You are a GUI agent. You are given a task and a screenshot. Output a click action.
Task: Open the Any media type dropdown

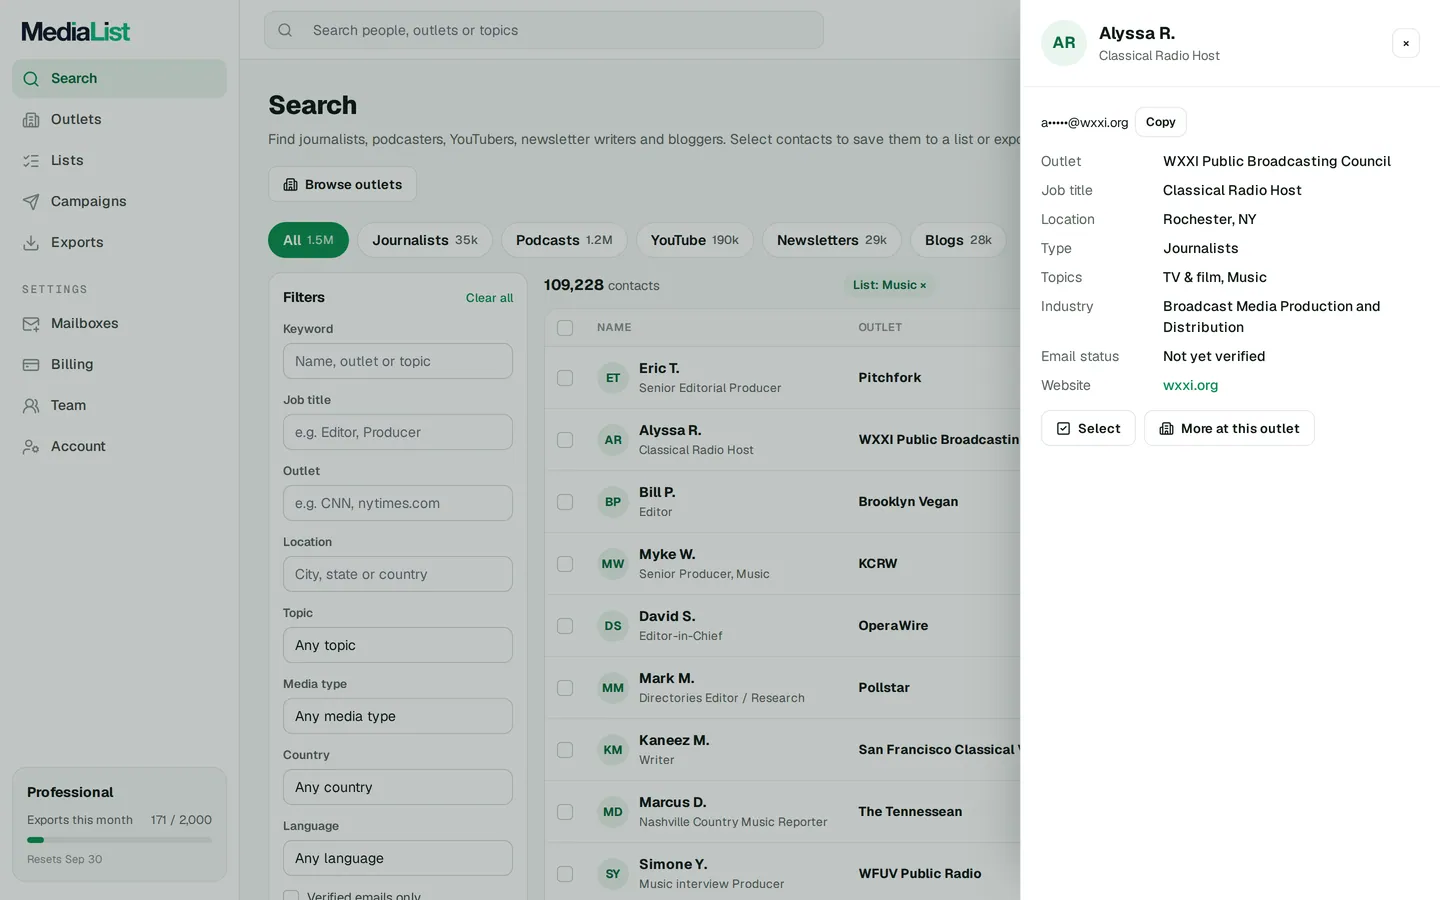[398, 716]
